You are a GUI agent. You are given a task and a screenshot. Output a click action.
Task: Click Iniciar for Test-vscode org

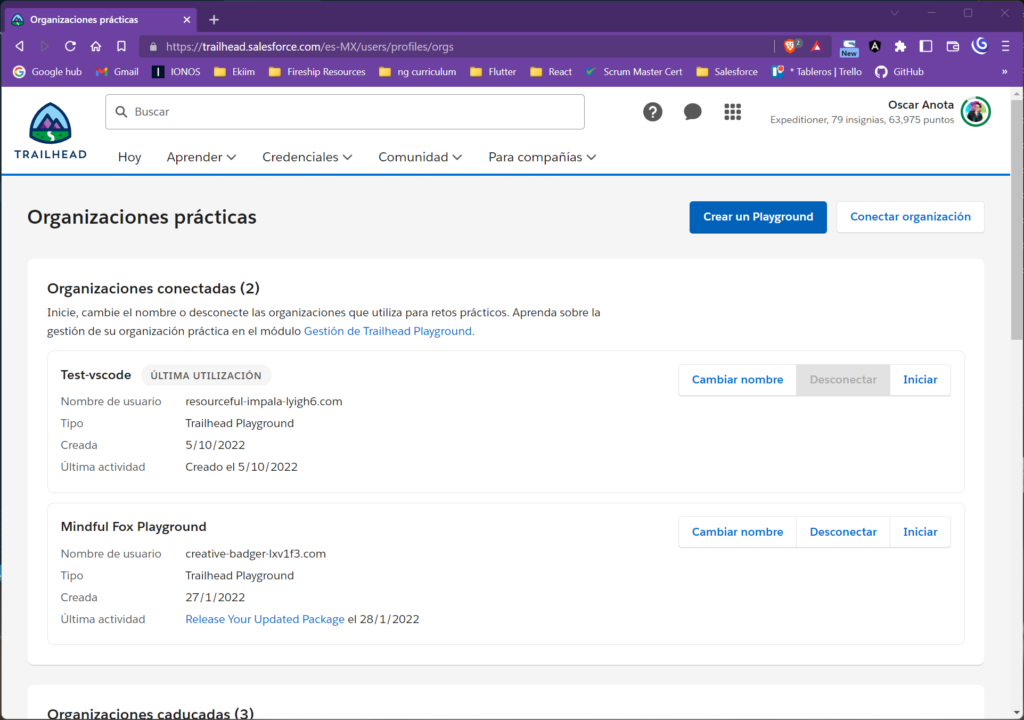(920, 380)
